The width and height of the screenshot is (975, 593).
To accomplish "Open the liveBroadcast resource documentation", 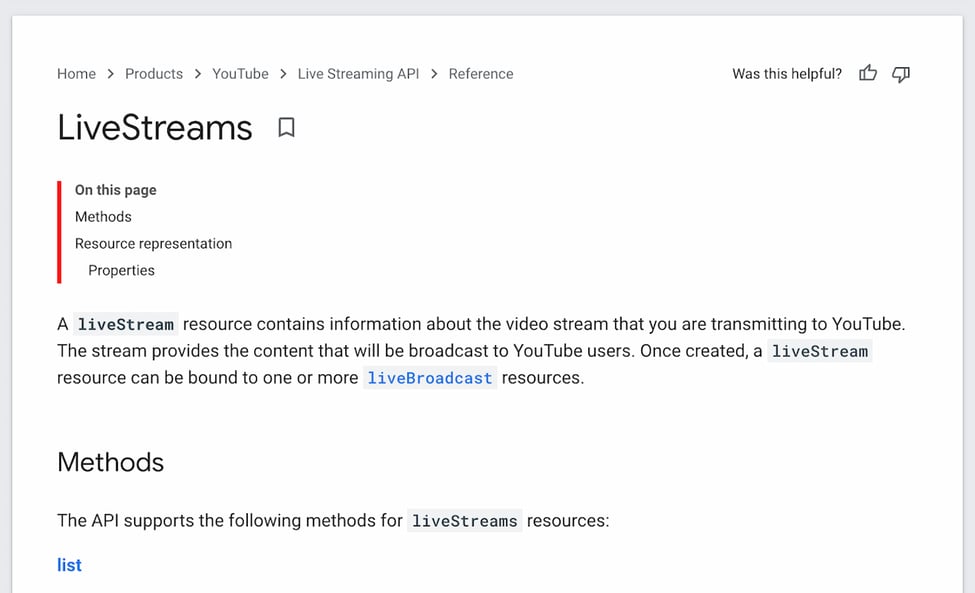I will coord(430,377).
